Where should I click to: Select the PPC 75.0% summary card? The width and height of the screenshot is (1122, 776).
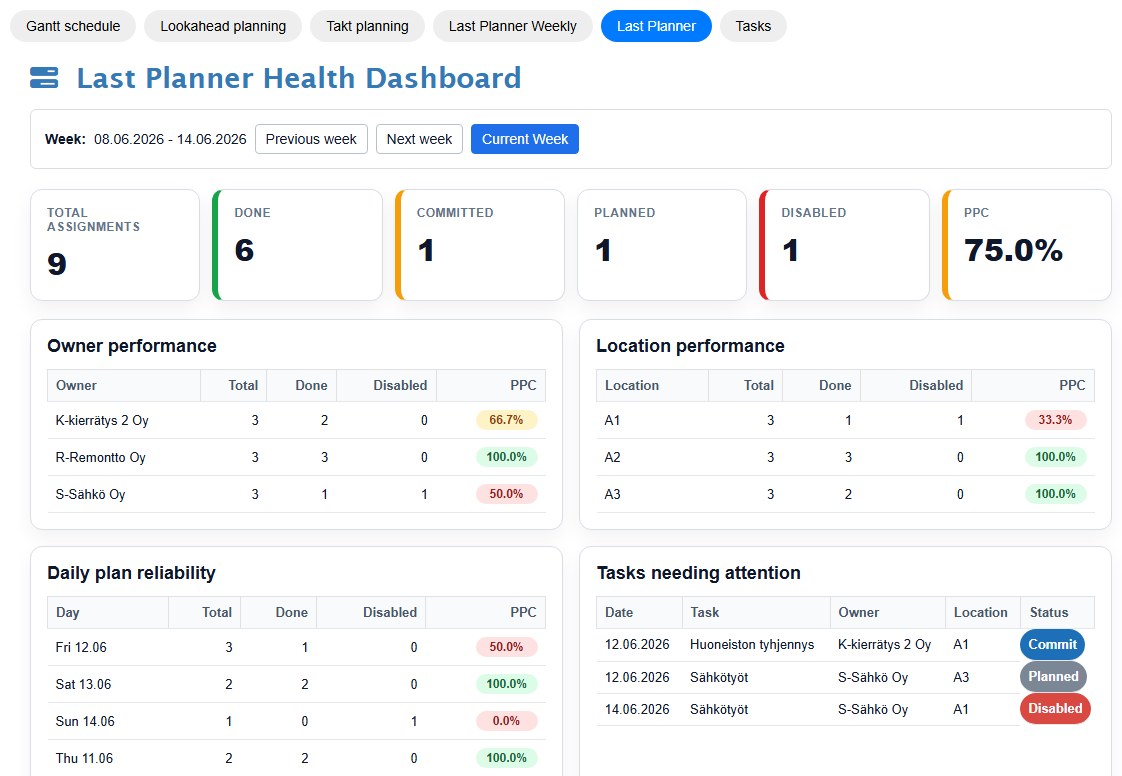pos(1027,245)
